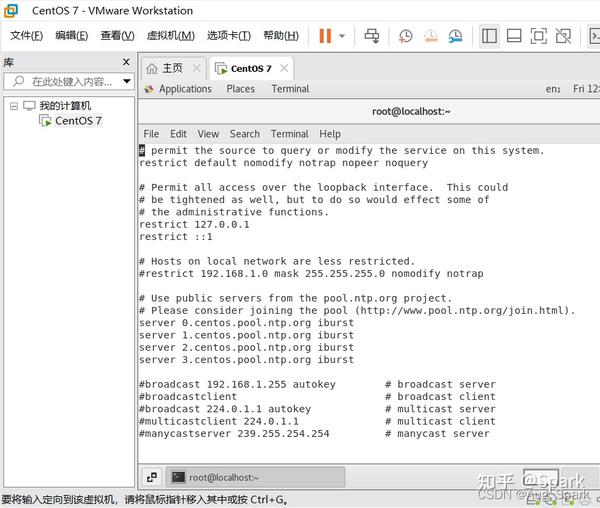Revert to the previous snapshot icon
600x508 pixels.
[x=431, y=36]
